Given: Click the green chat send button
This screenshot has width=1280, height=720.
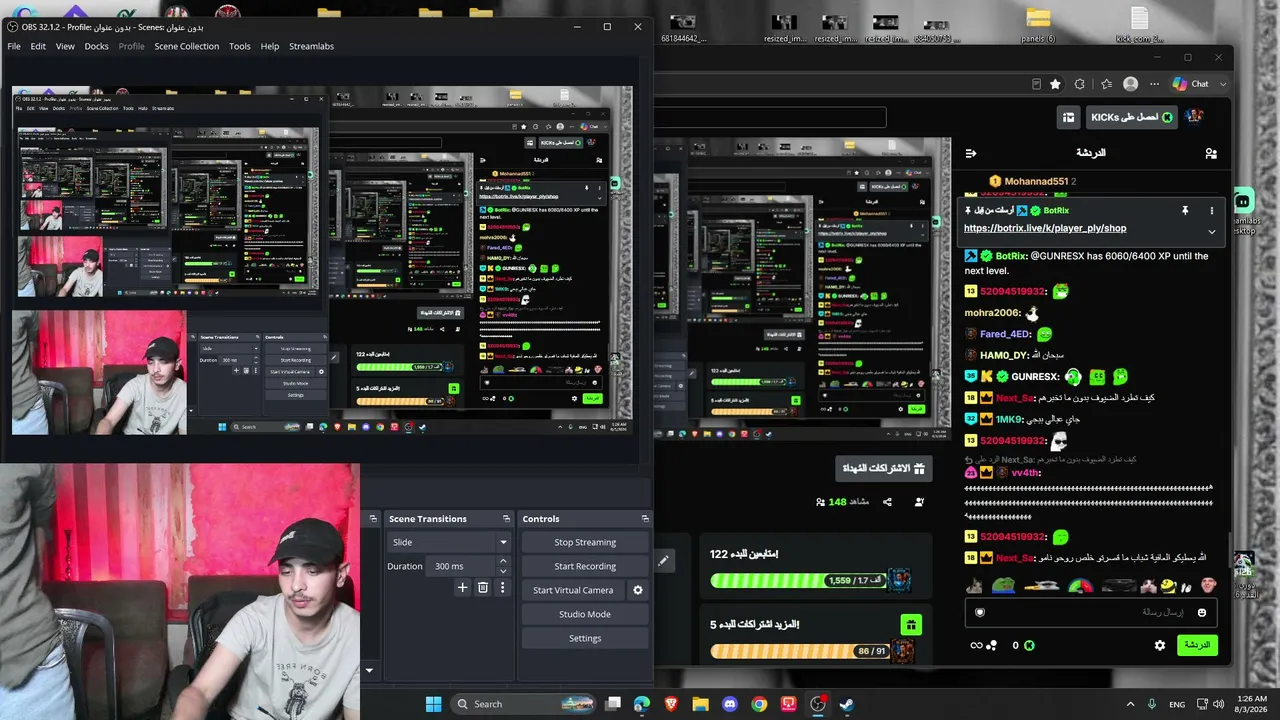Looking at the screenshot, I should pos(1197,645).
